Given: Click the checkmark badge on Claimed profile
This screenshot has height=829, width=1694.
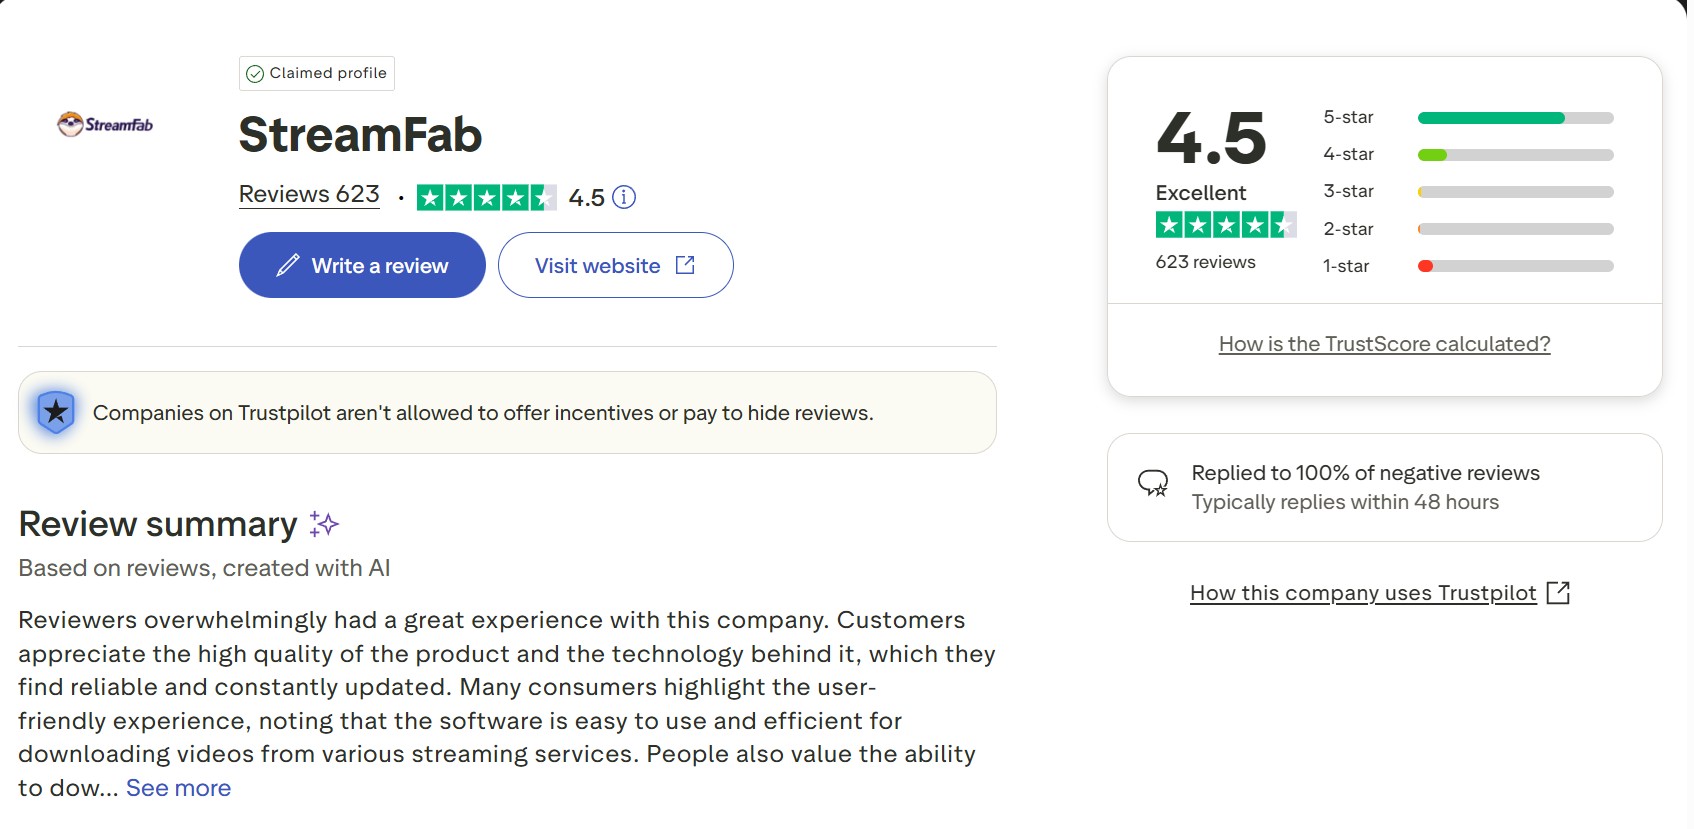Looking at the screenshot, I should point(255,72).
